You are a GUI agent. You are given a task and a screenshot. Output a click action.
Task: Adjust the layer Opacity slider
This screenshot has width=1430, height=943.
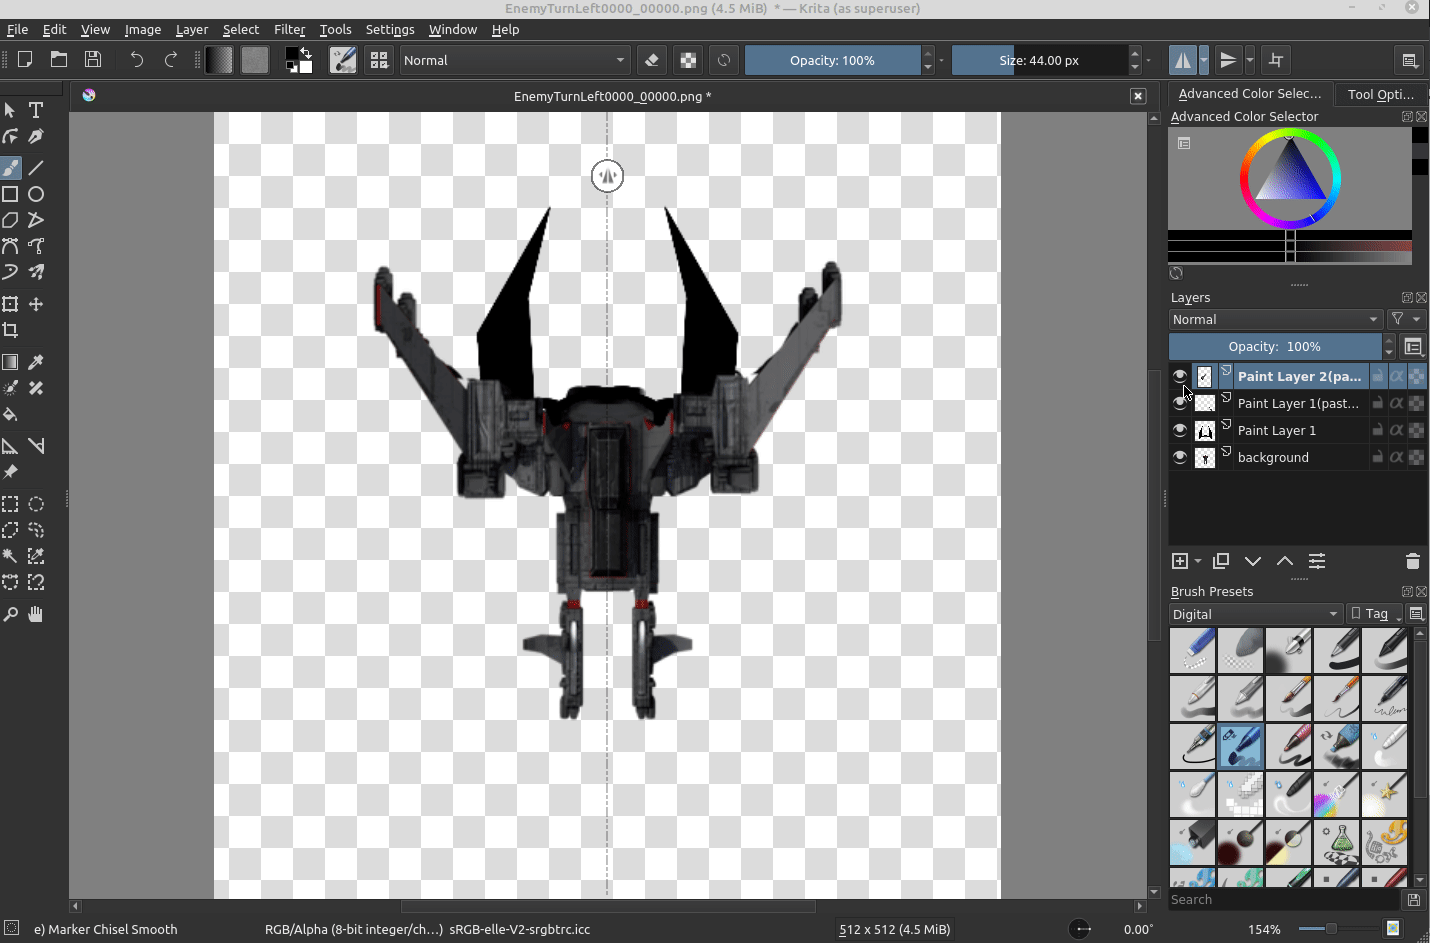(1275, 346)
